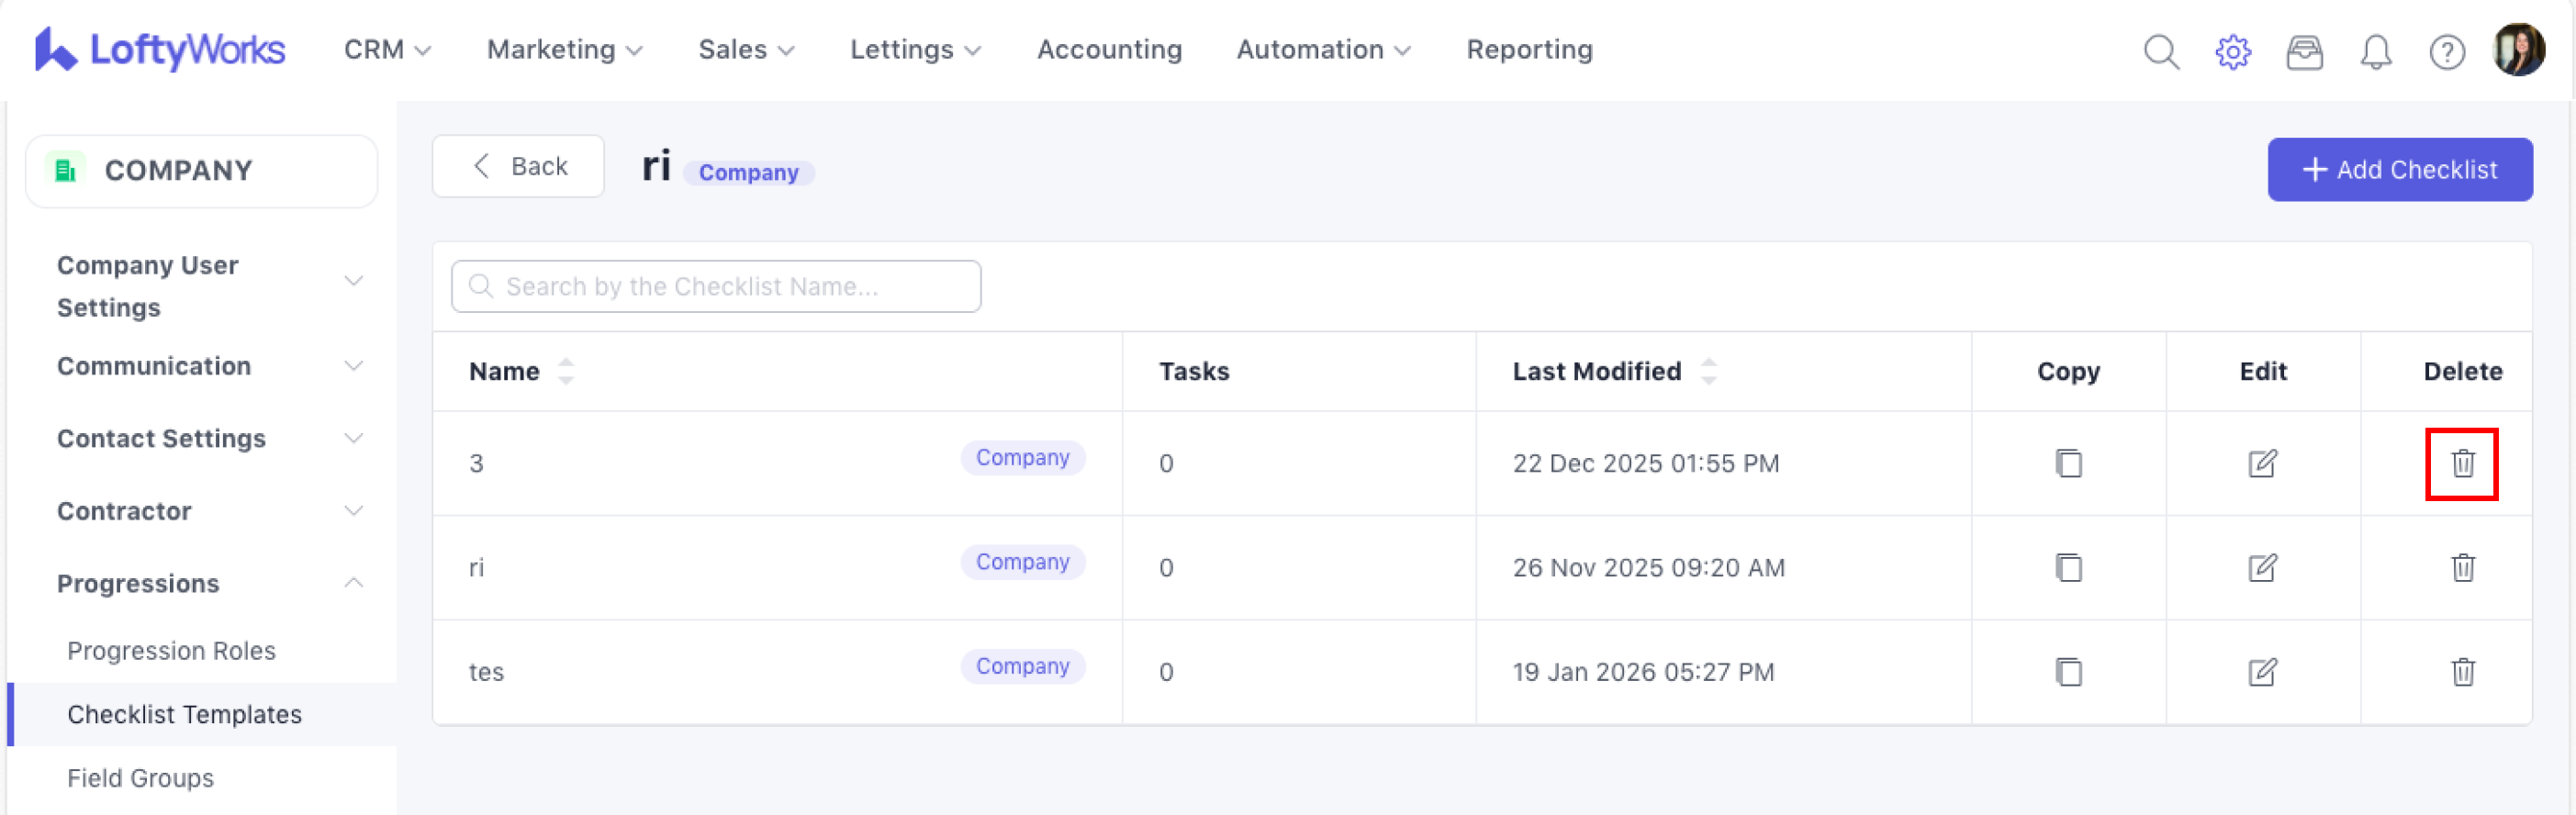Go to the Reporting menu item

click(x=1528, y=50)
